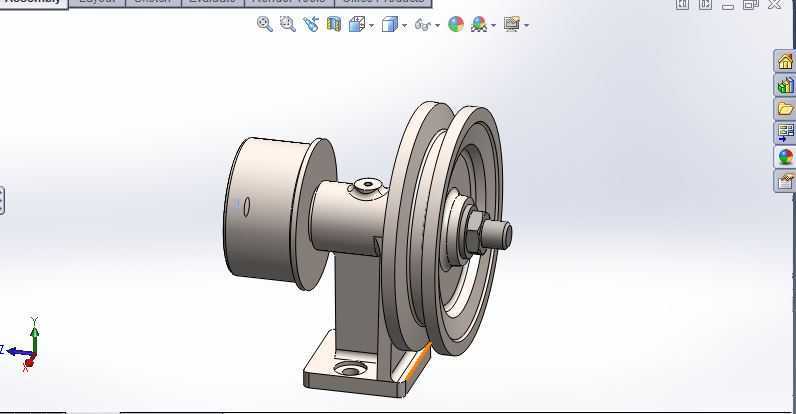796x414 pixels.
Task: Click the Apply Scene icon
Action: click(479, 24)
